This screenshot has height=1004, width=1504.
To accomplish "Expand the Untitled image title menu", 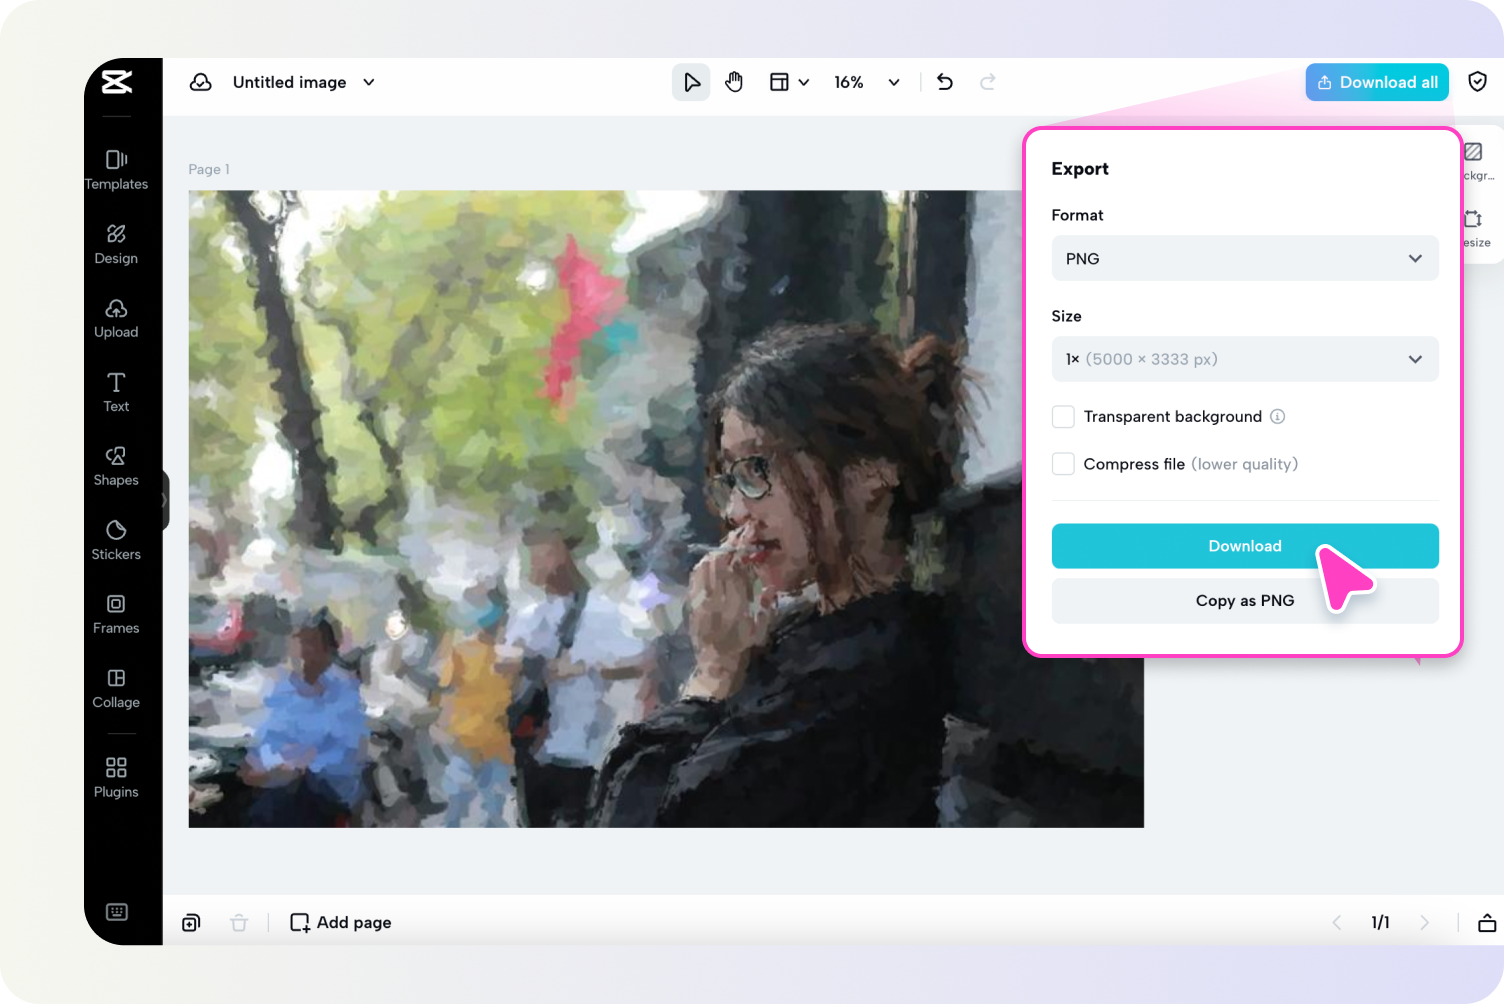I will tap(369, 82).
